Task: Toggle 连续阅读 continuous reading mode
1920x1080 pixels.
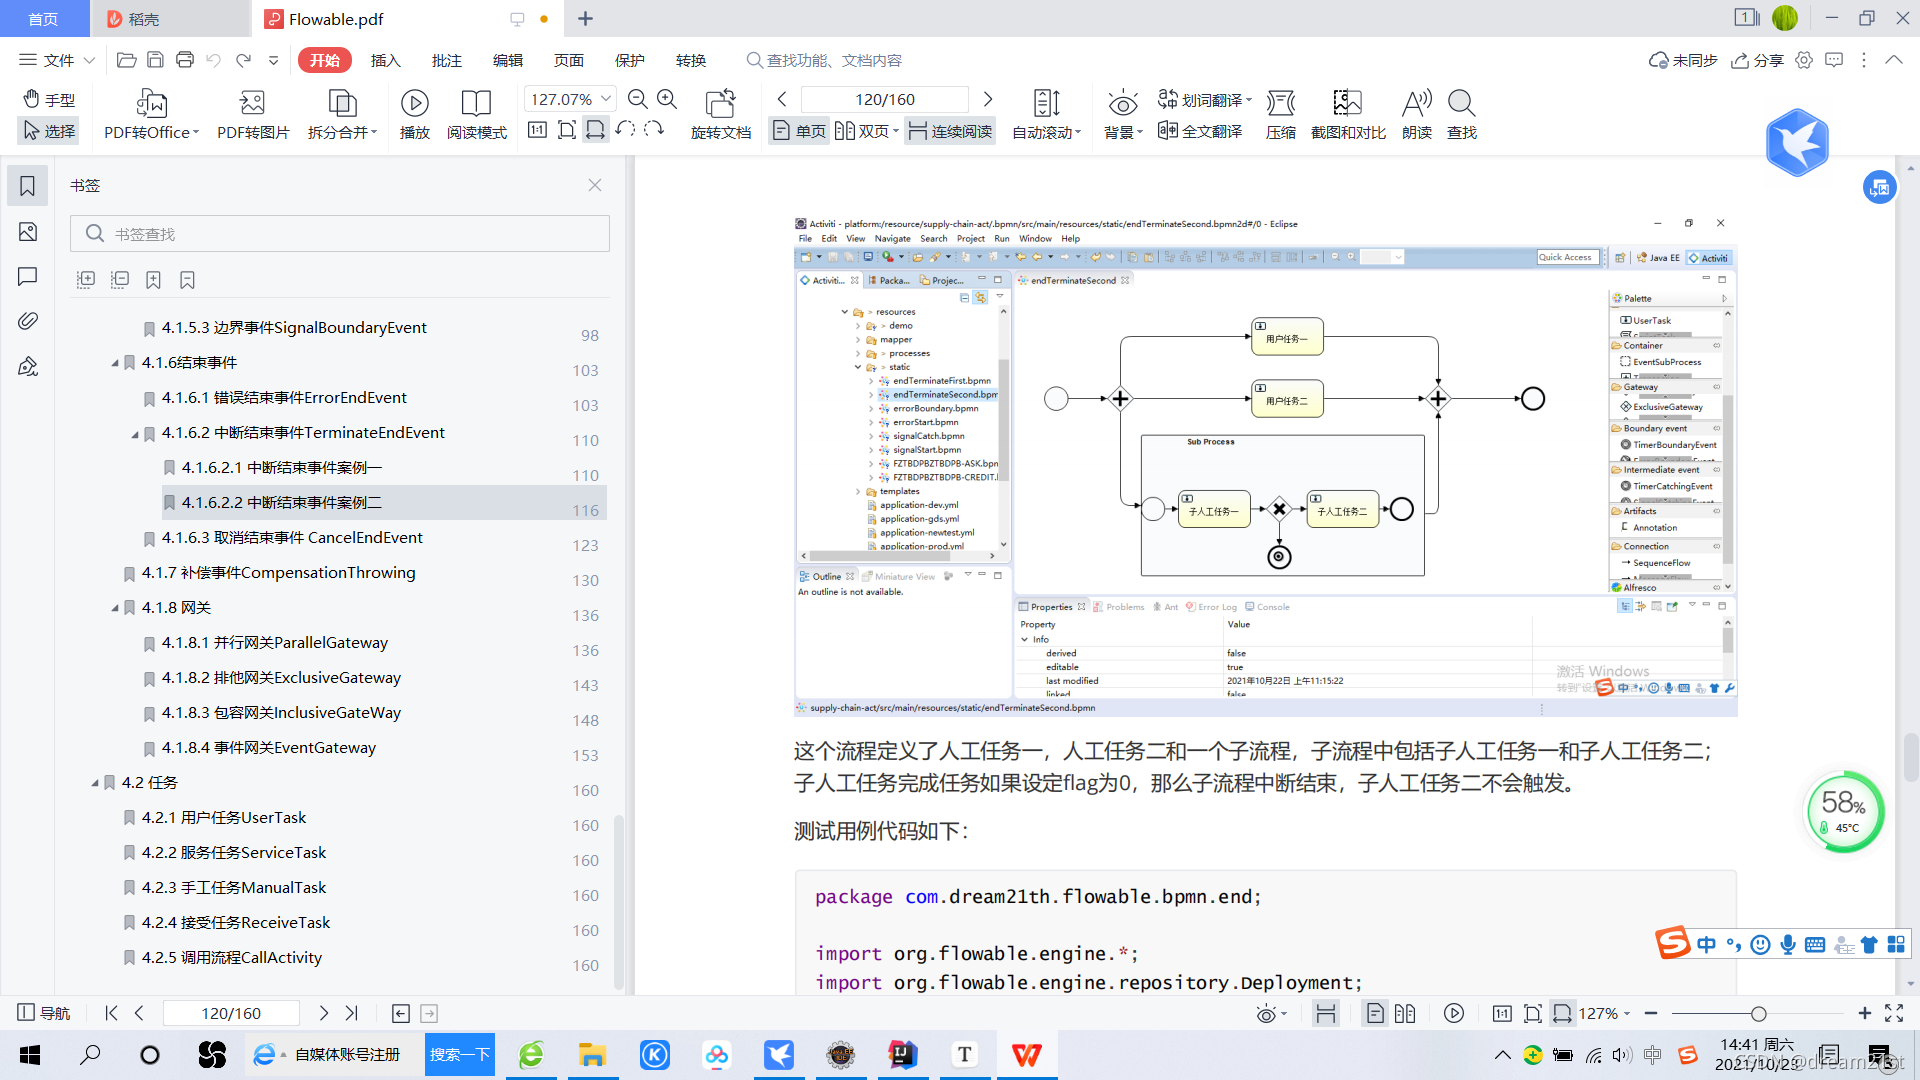Action: 950,131
